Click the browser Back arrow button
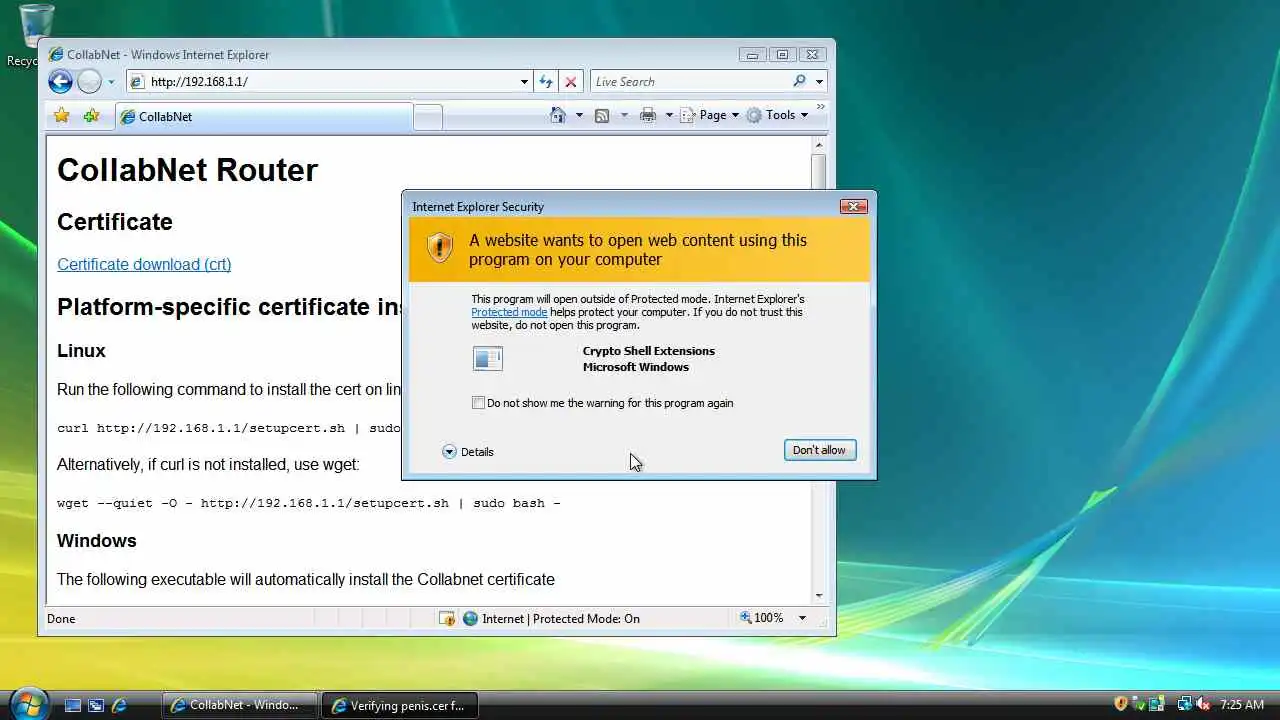The height and width of the screenshot is (720, 1280). pyautogui.click(x=60, y=82)
